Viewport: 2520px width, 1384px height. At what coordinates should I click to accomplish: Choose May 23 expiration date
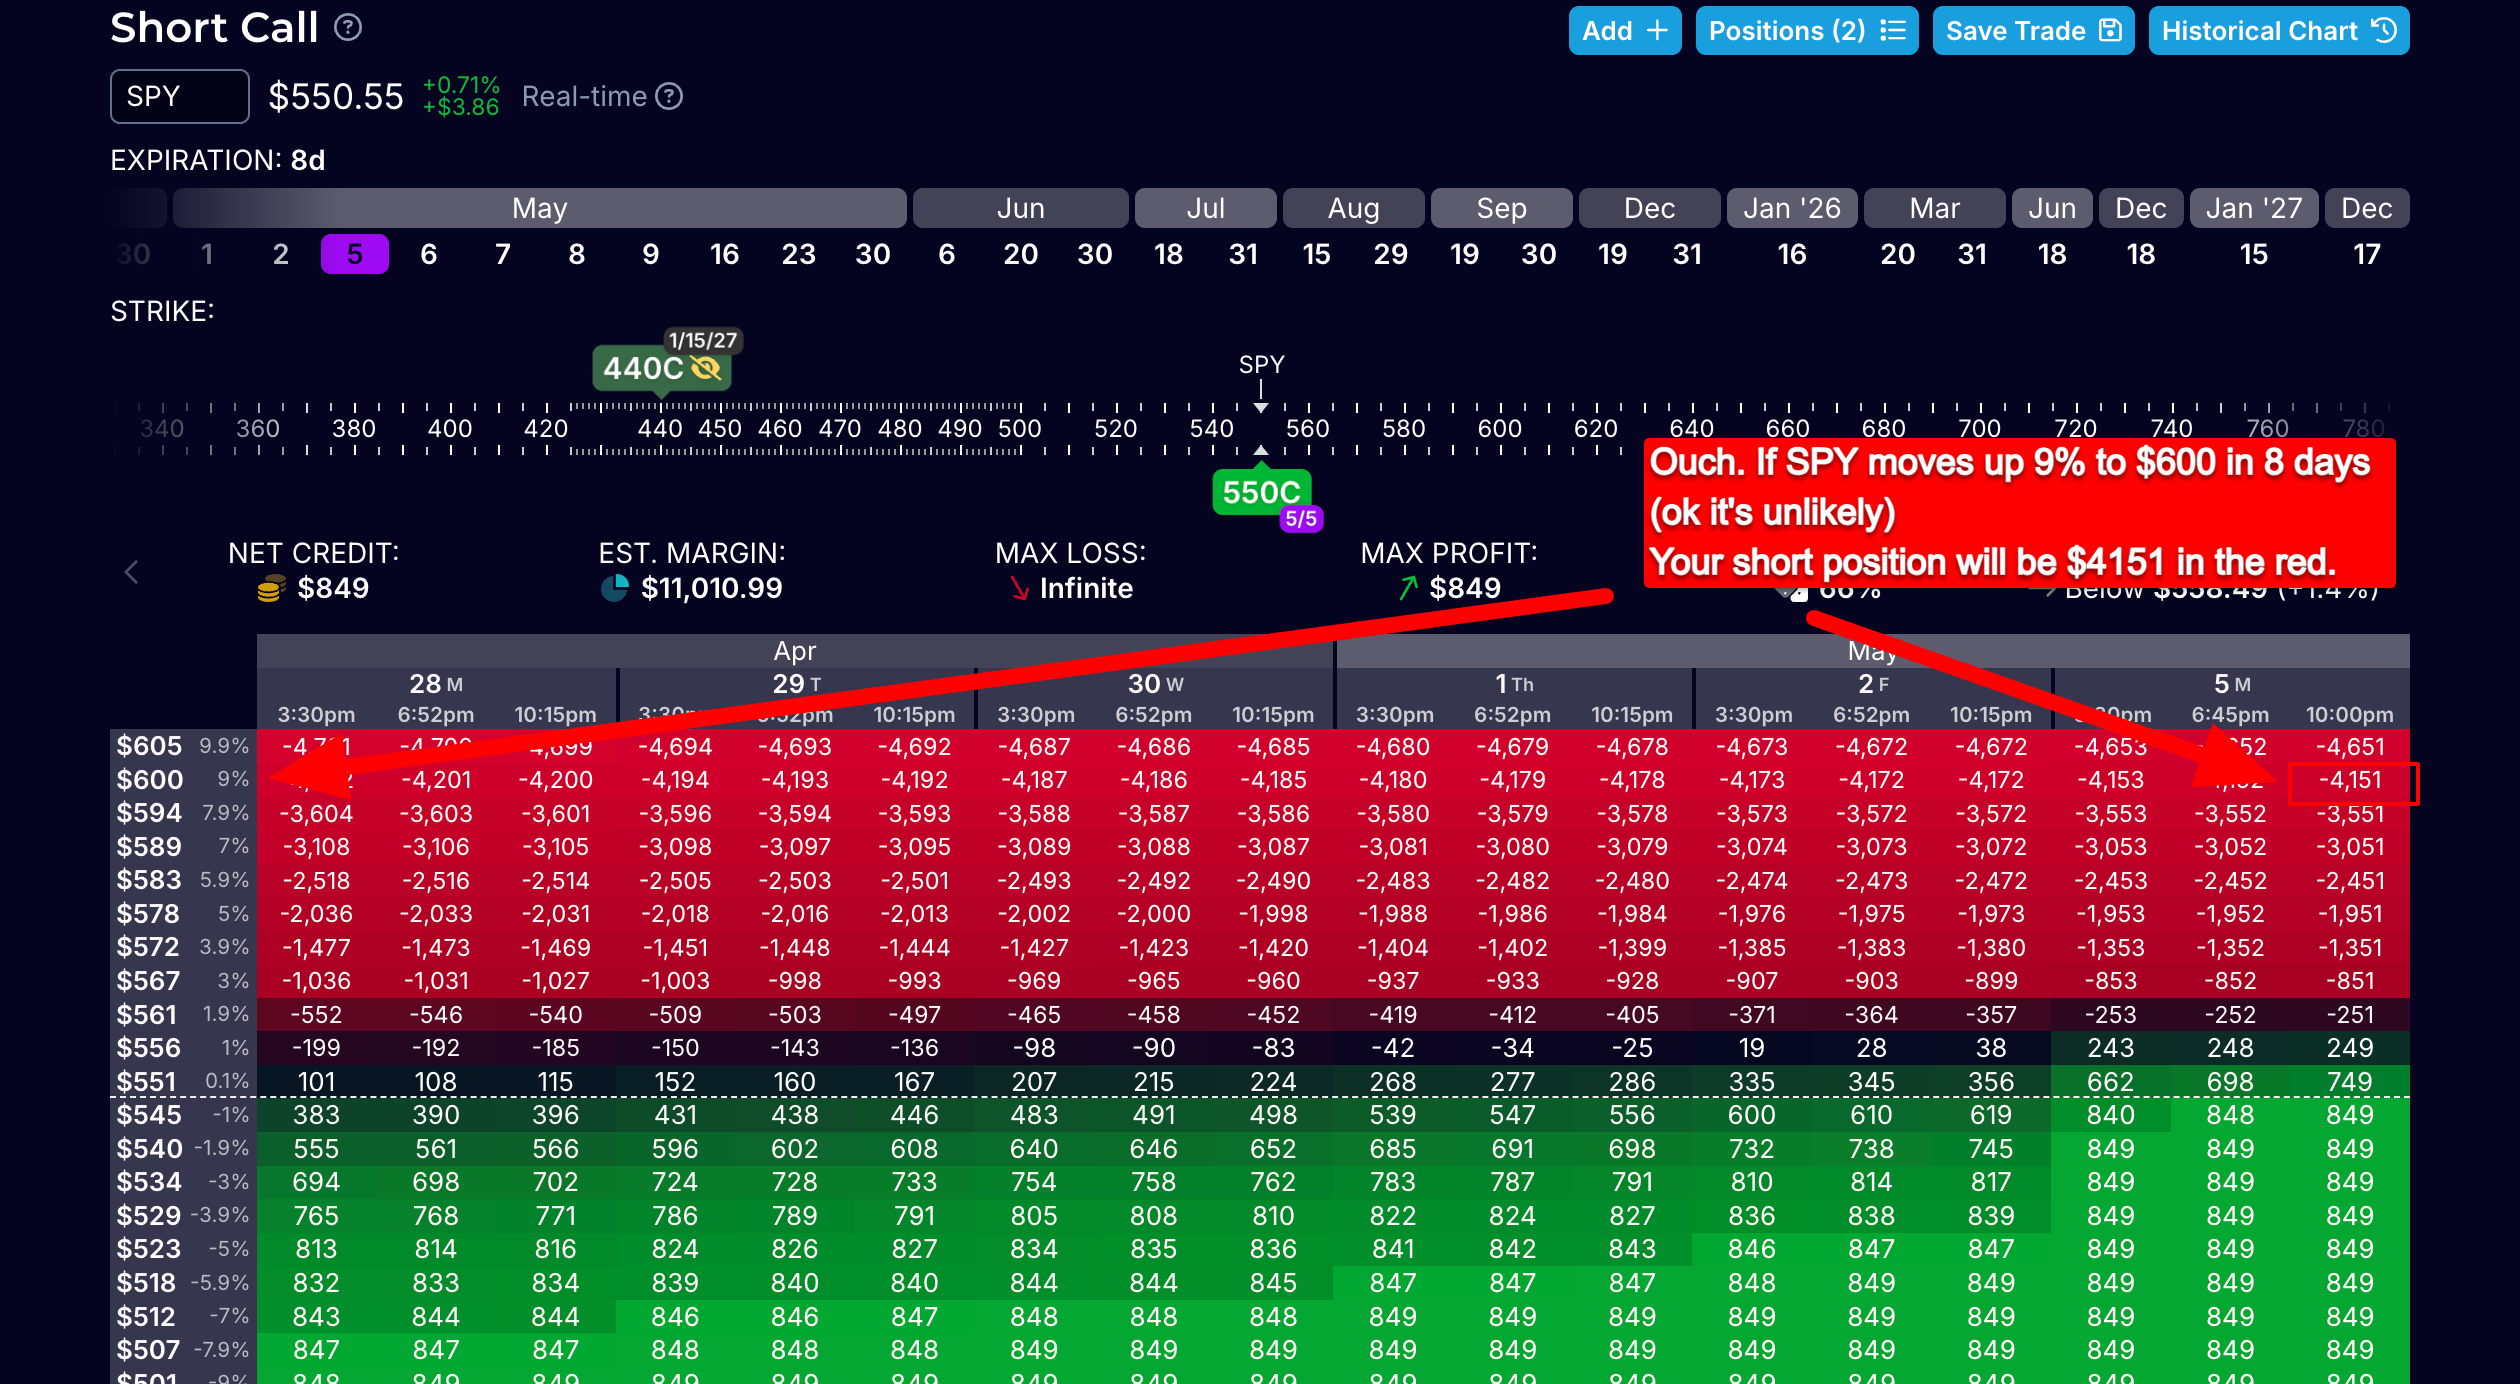click(799, 254)
